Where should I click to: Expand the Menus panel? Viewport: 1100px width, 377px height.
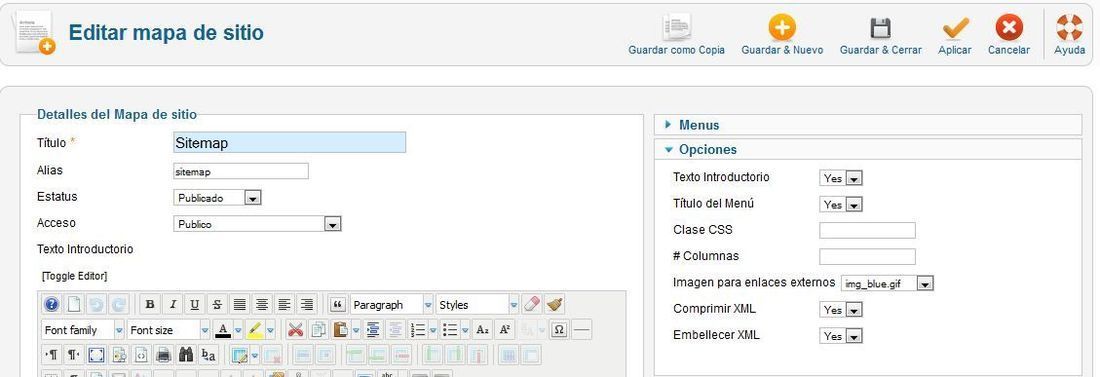(x=868, y=125)
